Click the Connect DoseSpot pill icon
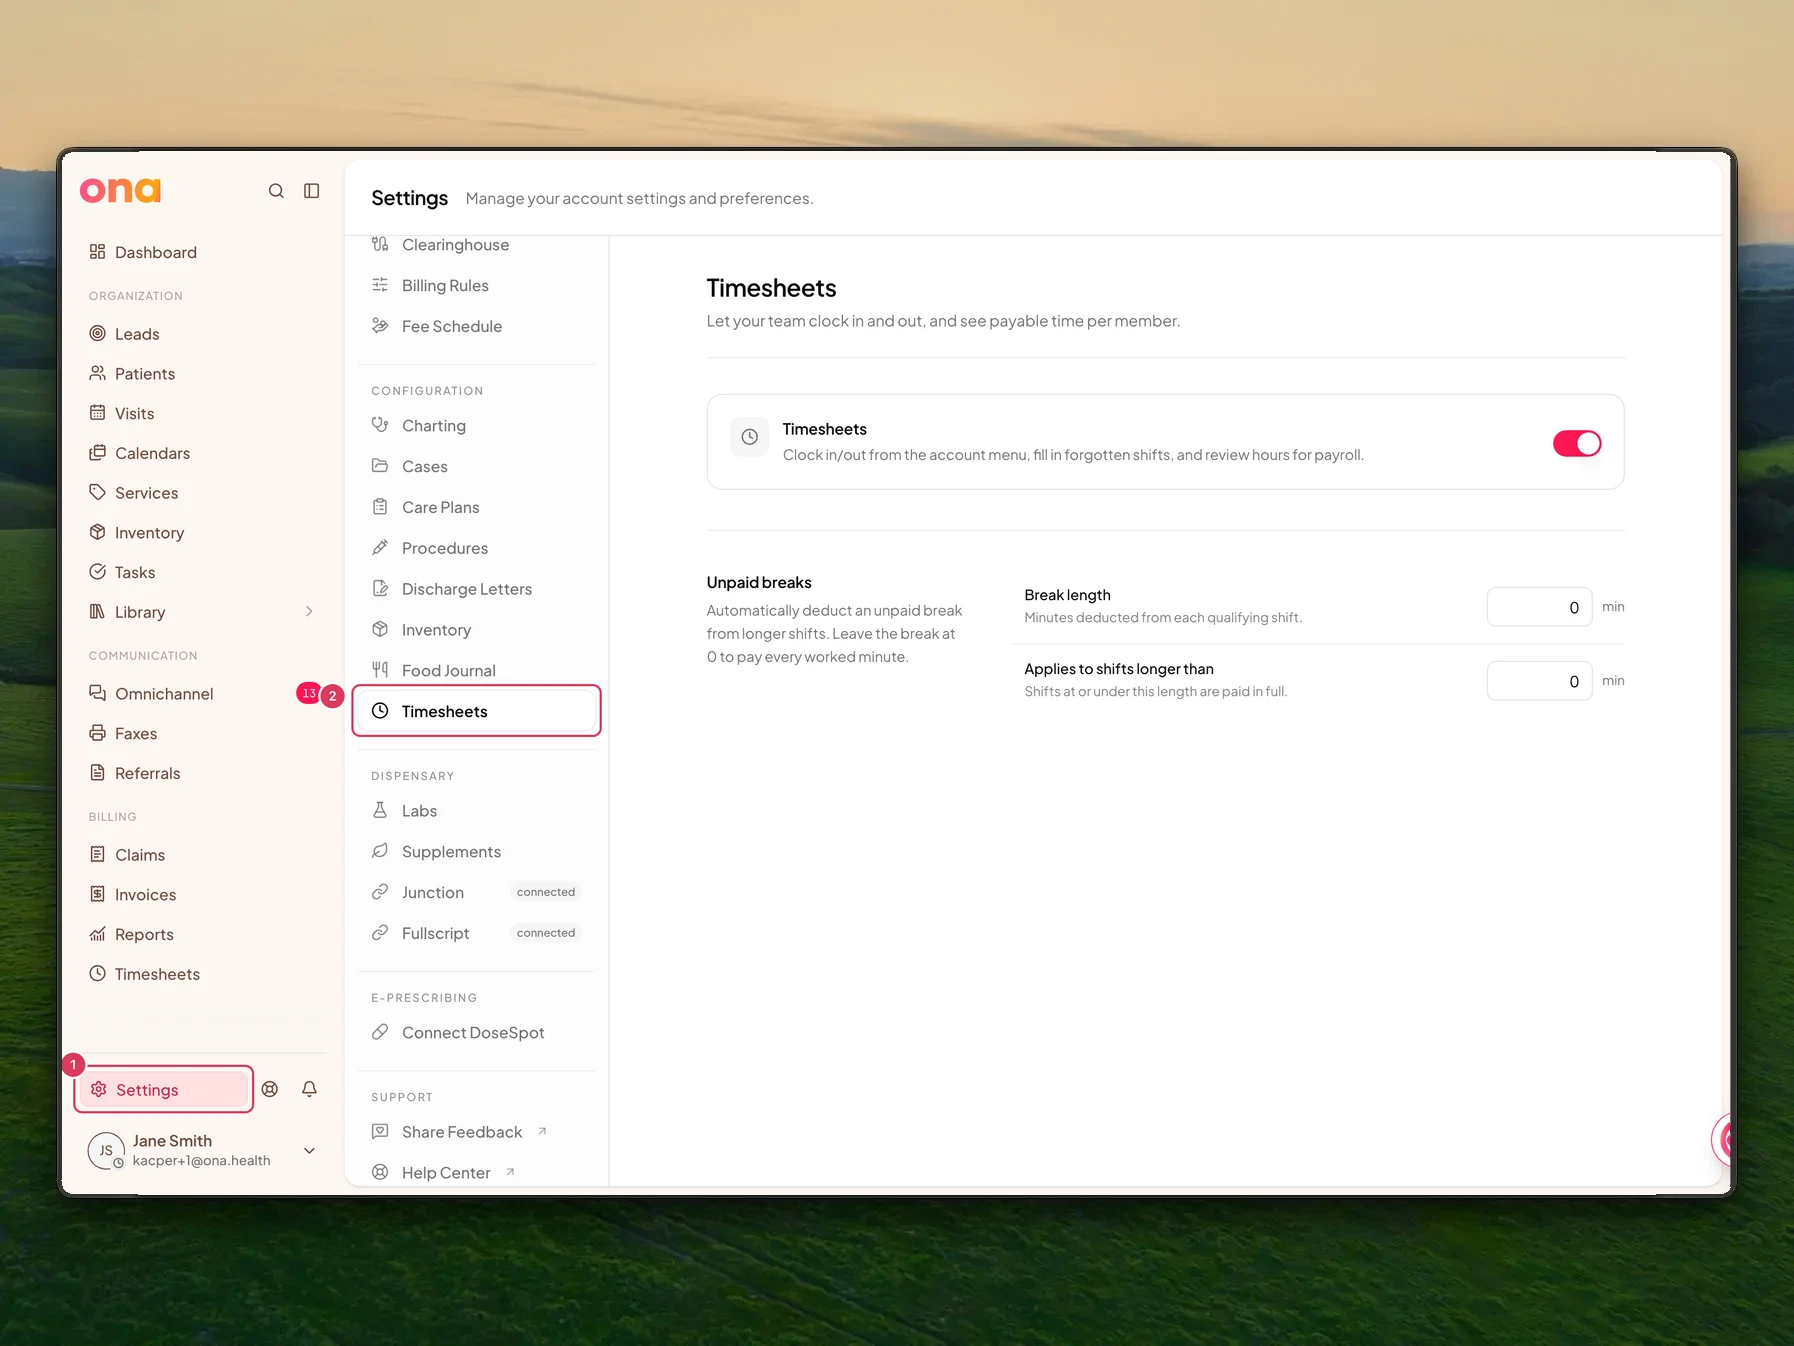The image size is (1794, 1346). 380,1032
